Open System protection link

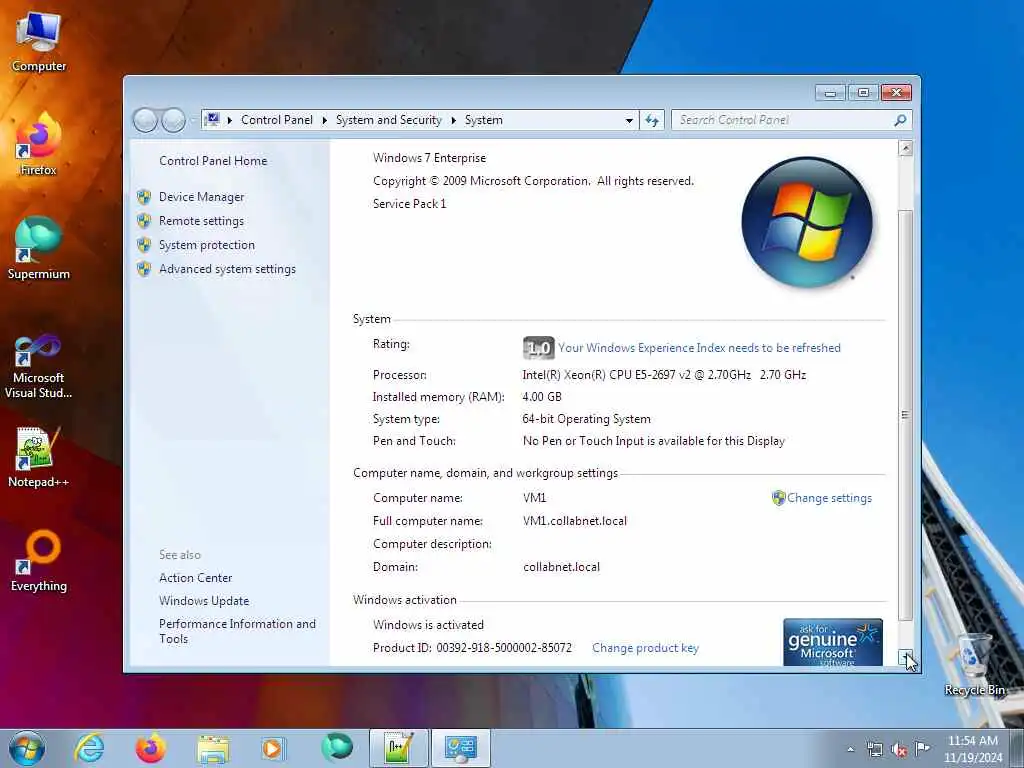point(206,245)
